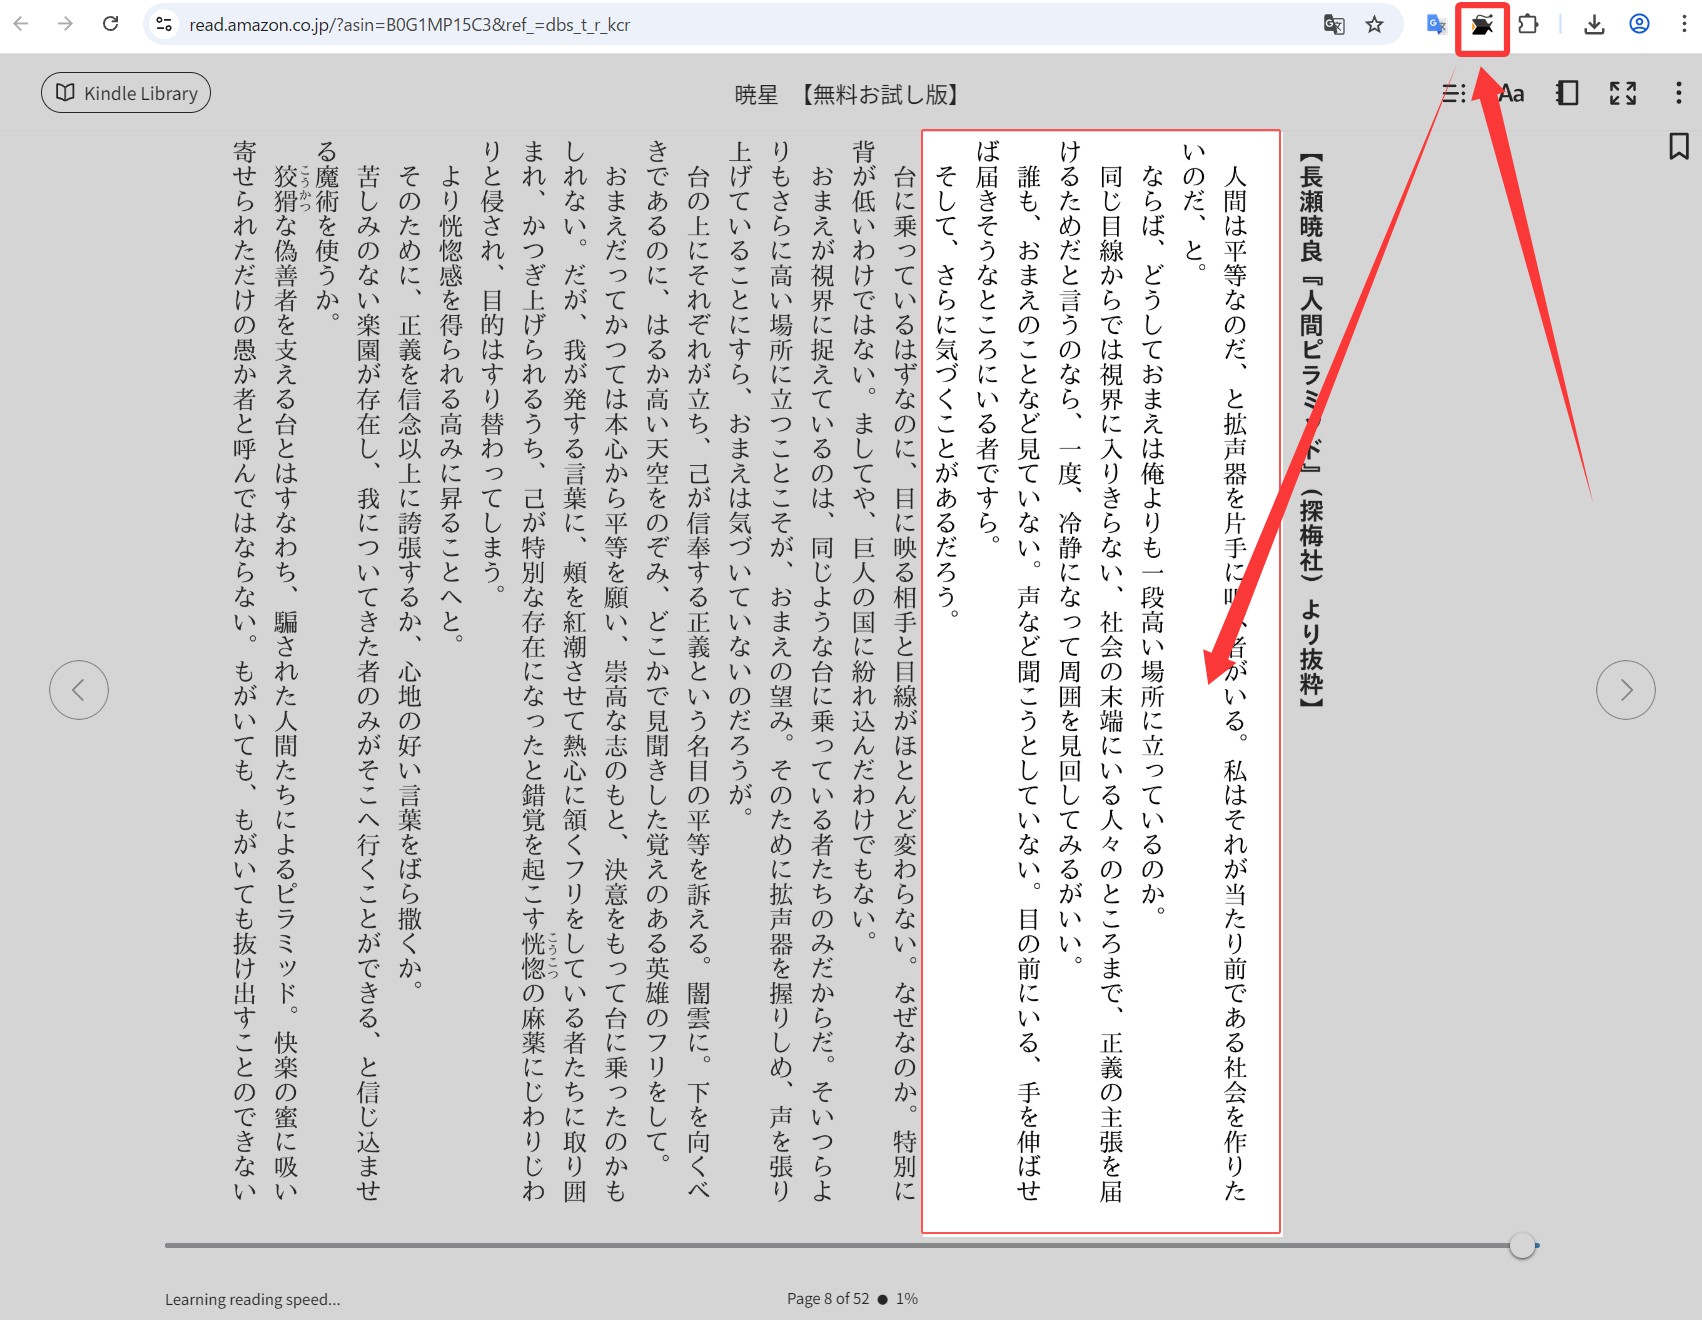Open the Kindle reader more options menu
The width and height of the screenshot is (1702, 1320).
click(1678, 93)
